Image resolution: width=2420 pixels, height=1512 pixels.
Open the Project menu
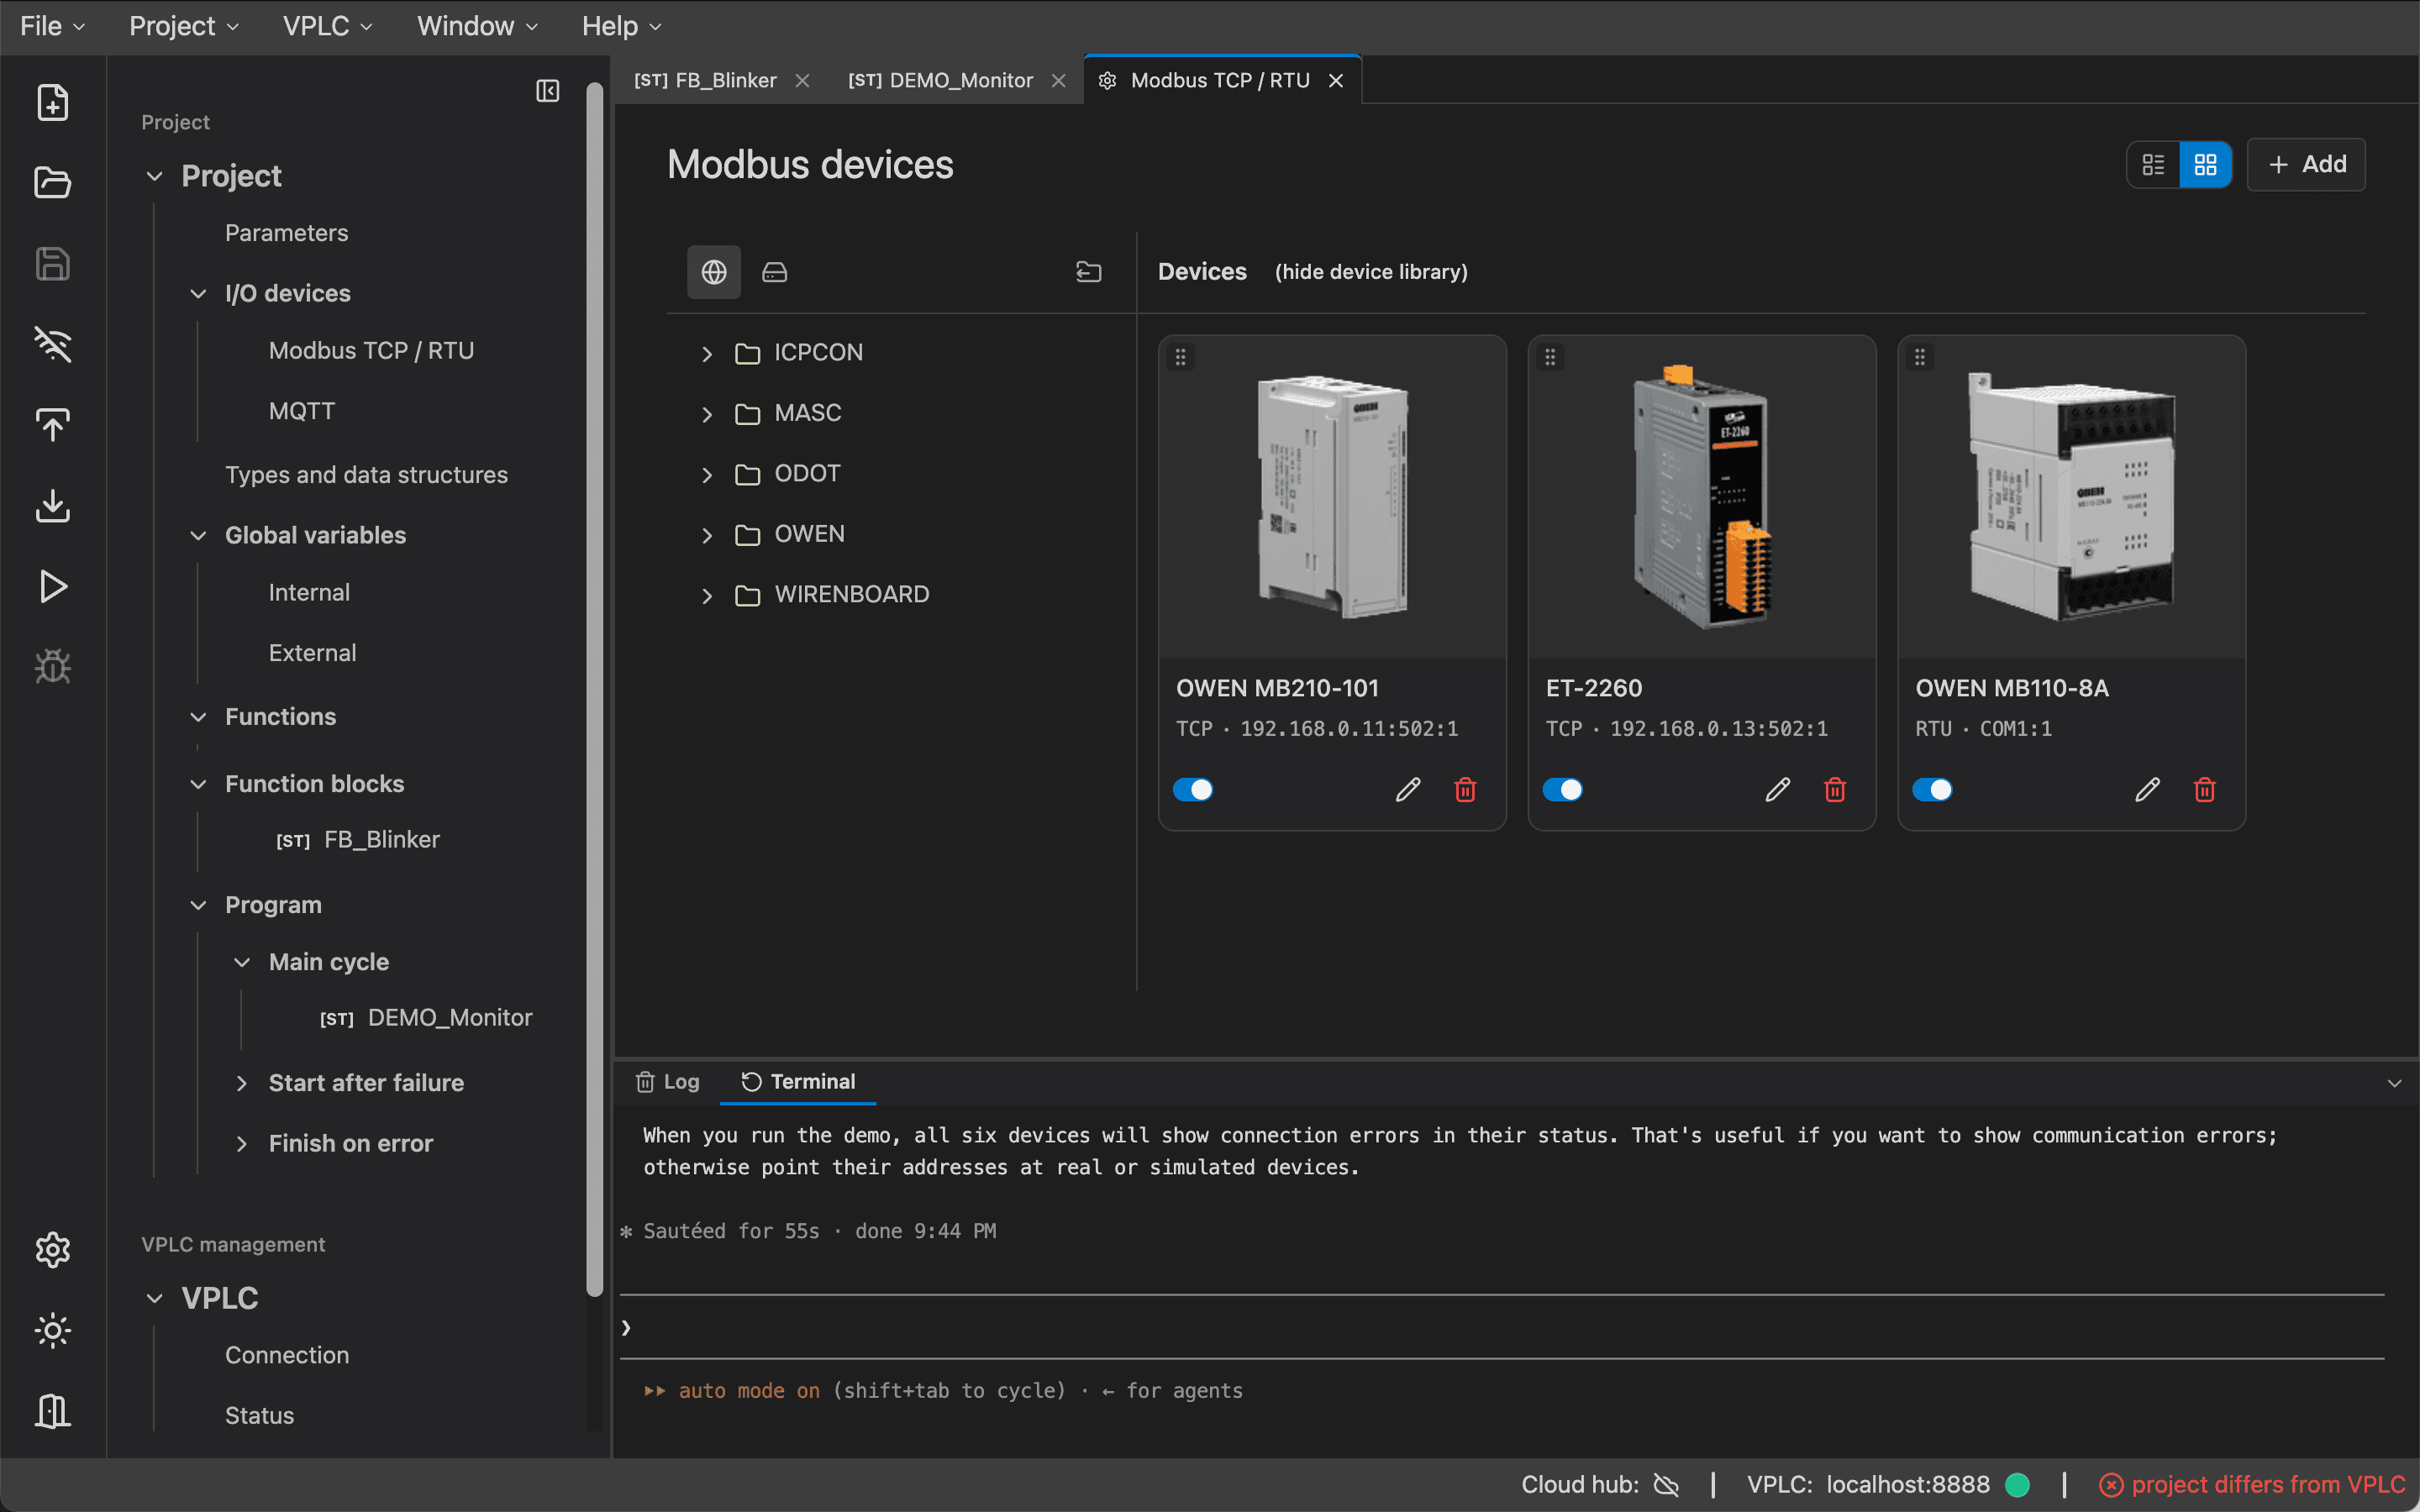click(183, 26)
